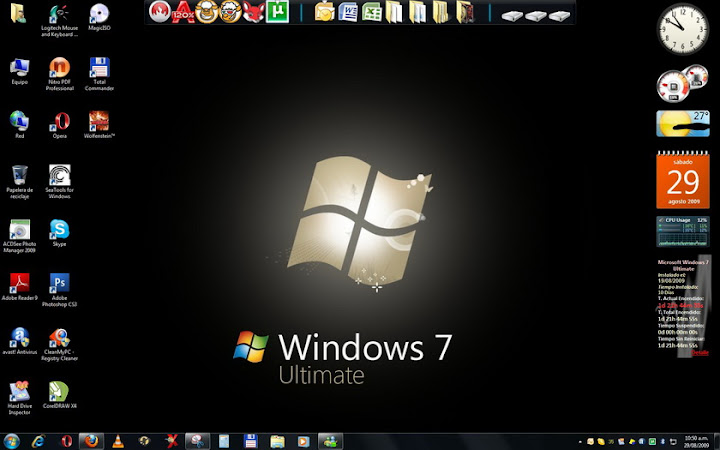
Task: Click the red flame Nero icon in dock
Action: click(160, 12)
